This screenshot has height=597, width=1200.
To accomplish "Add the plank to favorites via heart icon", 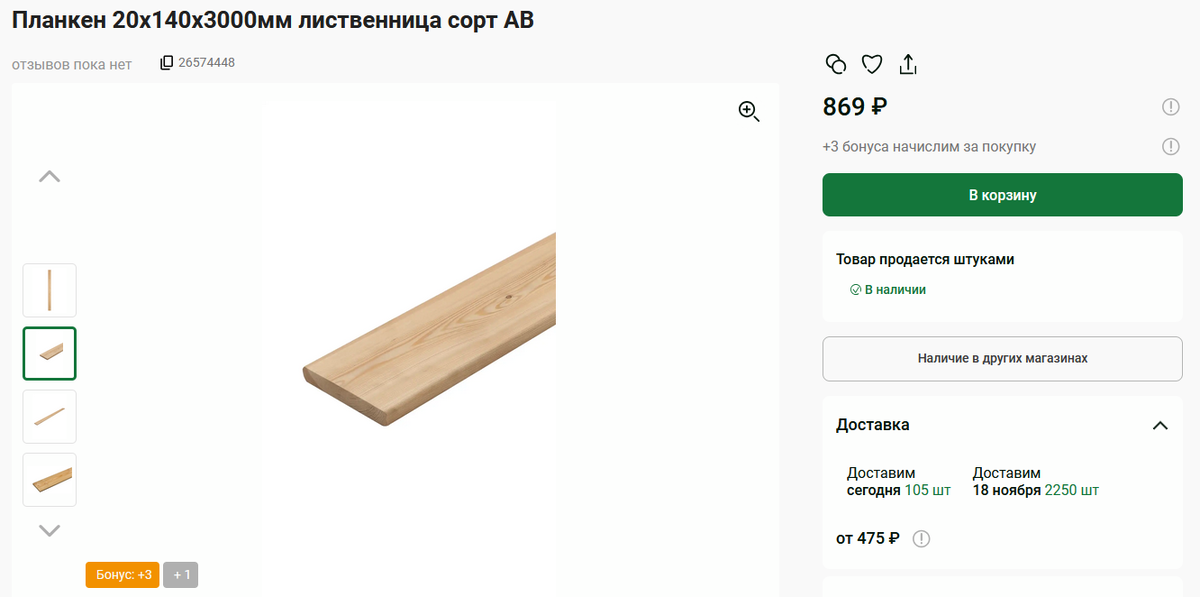I will point(871,63).
